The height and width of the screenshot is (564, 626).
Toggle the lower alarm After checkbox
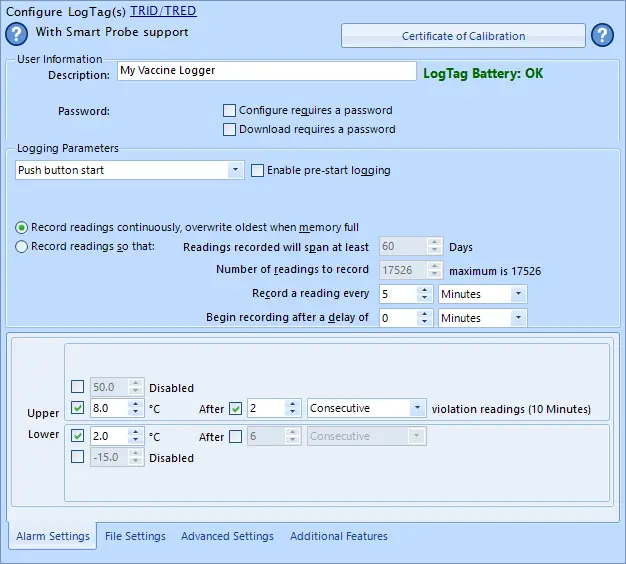click(235, 436)
